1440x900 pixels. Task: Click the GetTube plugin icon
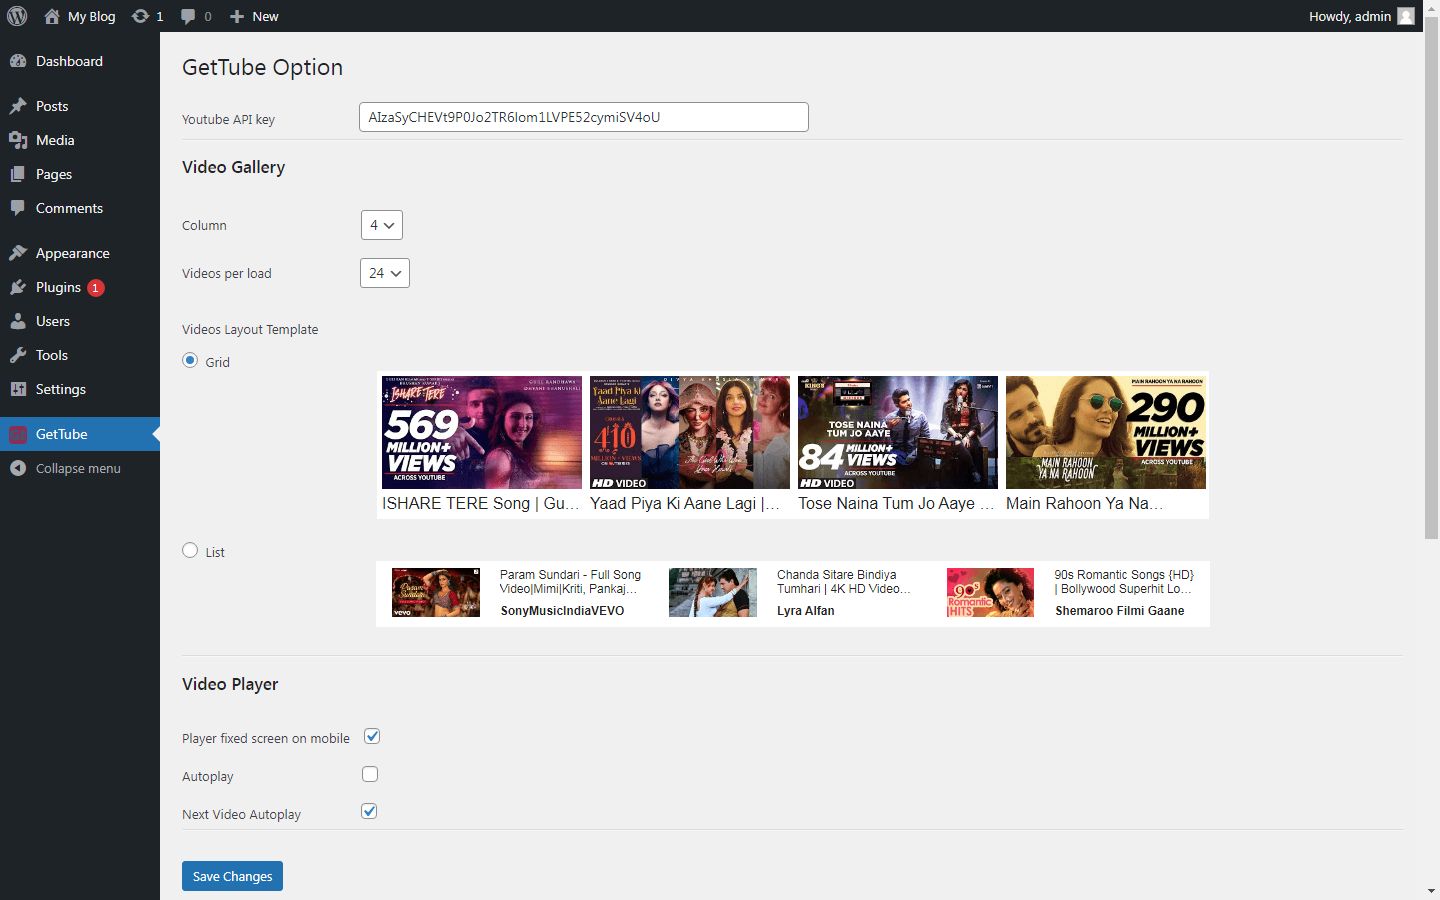point(18,434)
